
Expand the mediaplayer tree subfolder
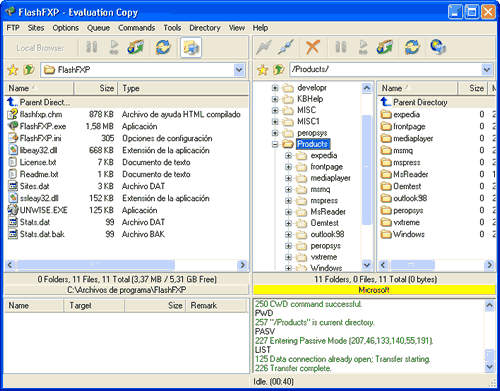click(x=288, y=178)
